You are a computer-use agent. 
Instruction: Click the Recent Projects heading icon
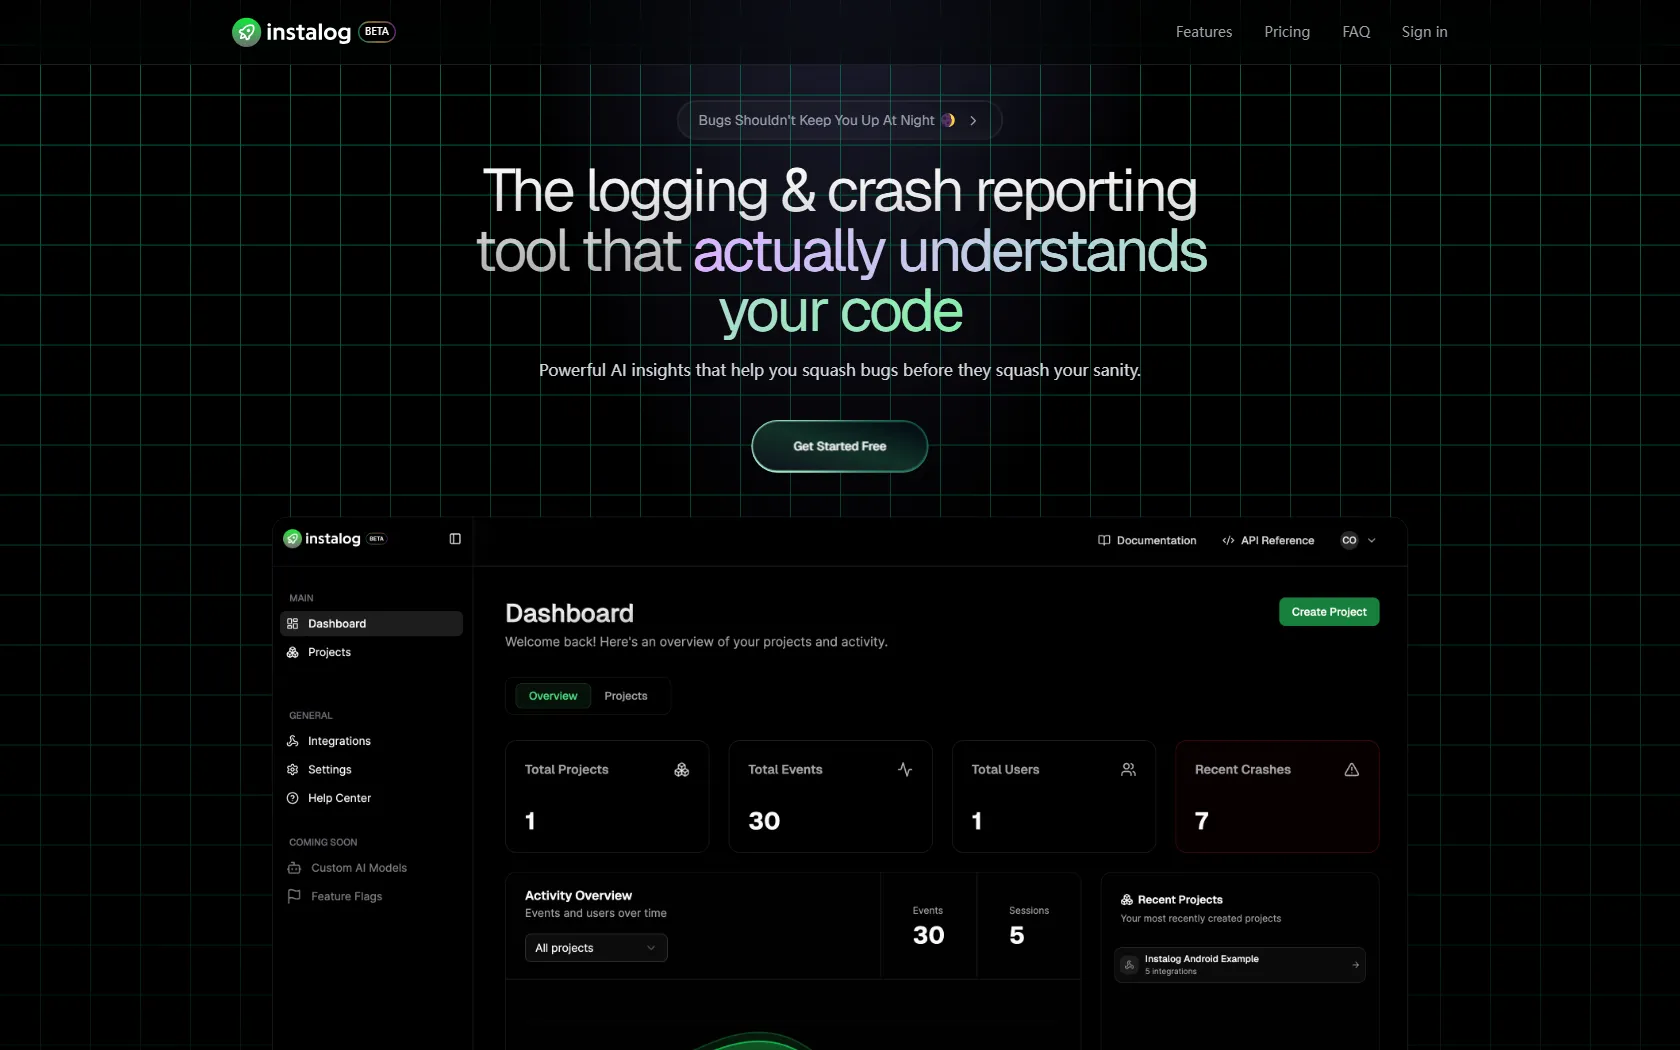pyautogui.click(x=1127, y=900)
